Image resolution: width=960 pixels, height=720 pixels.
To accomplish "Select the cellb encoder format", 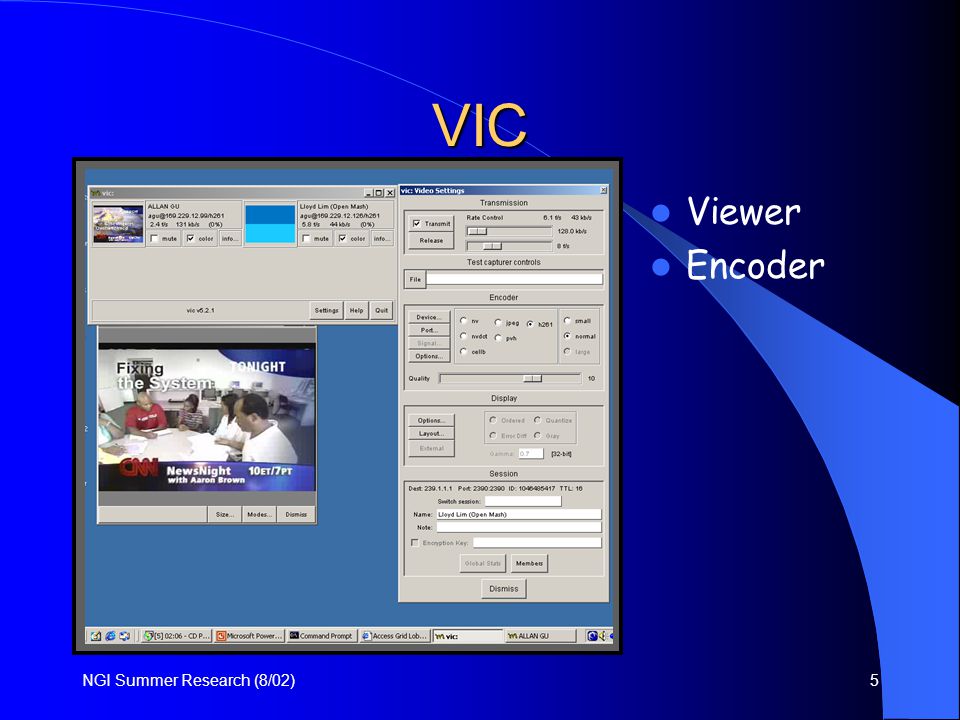I will (464, 351).
